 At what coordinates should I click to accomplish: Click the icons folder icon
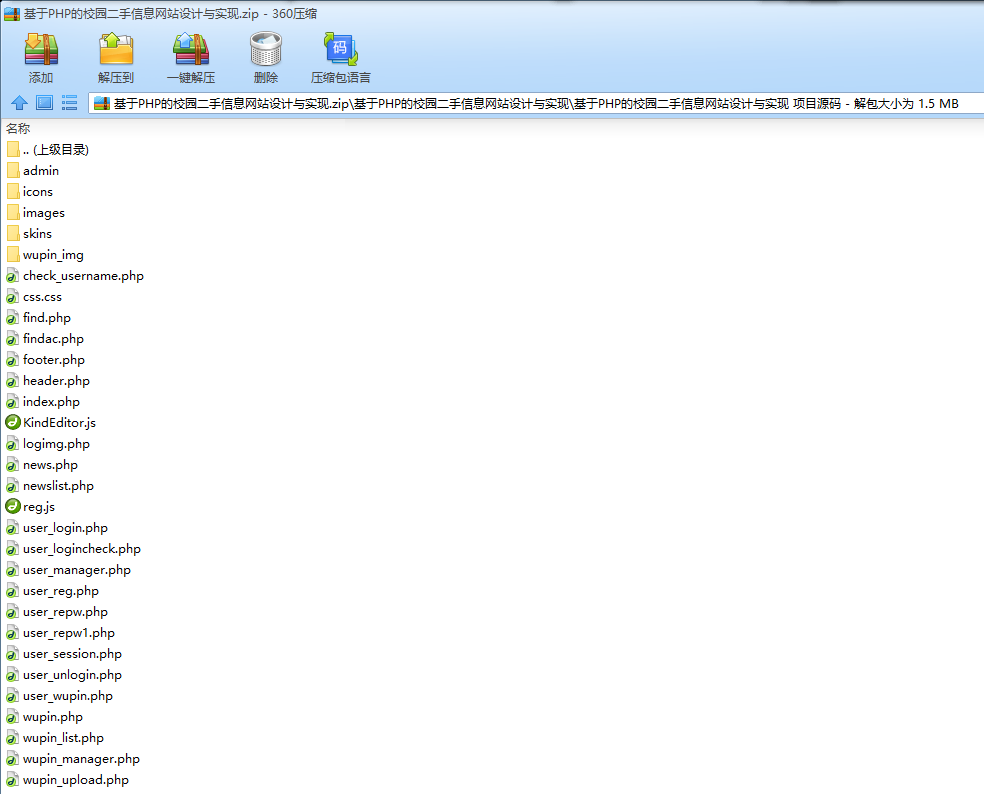(13, 191)
